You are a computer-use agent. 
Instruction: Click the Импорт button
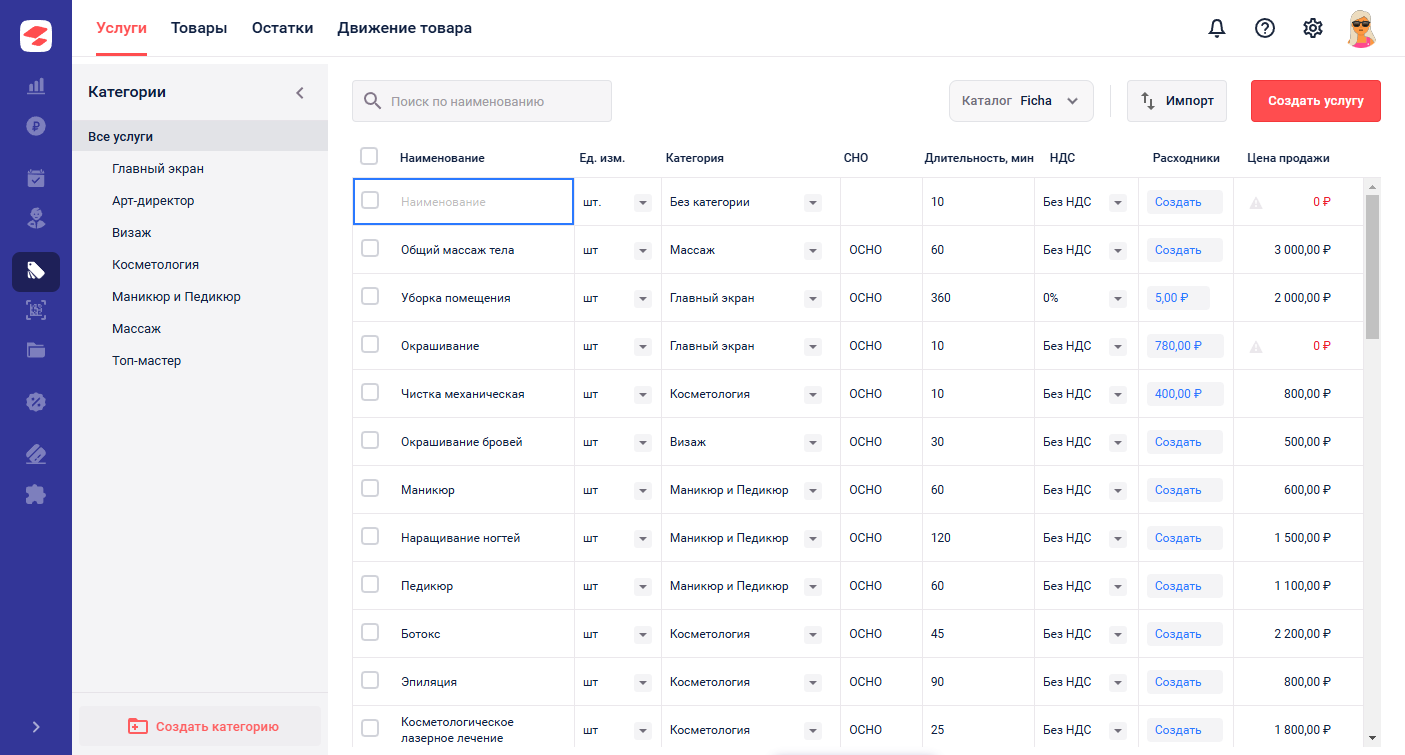pyautogui.click(x=1177, y=101)
